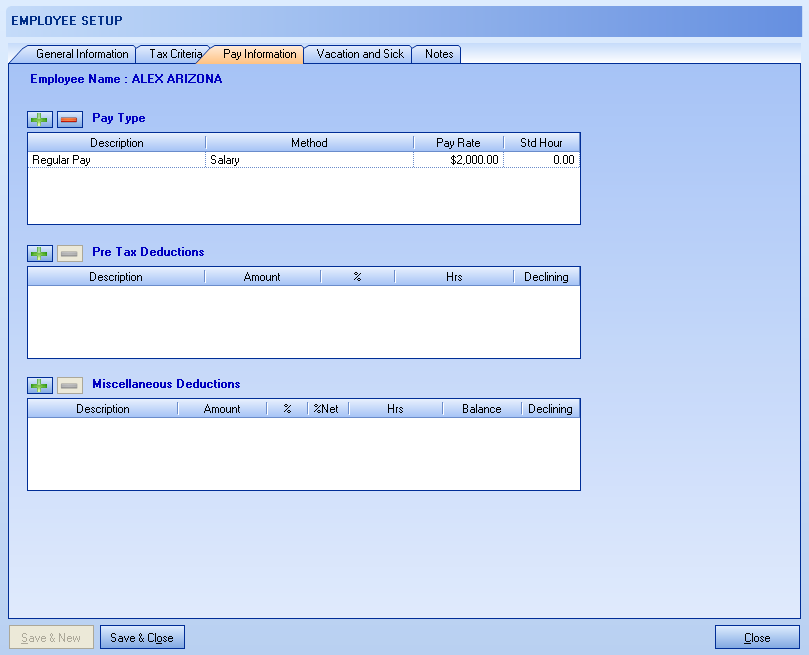This screenshot has height=655, width=809.
Task: Select the $2,000.00 pay rate cell
Action: (x=458, y=160)
